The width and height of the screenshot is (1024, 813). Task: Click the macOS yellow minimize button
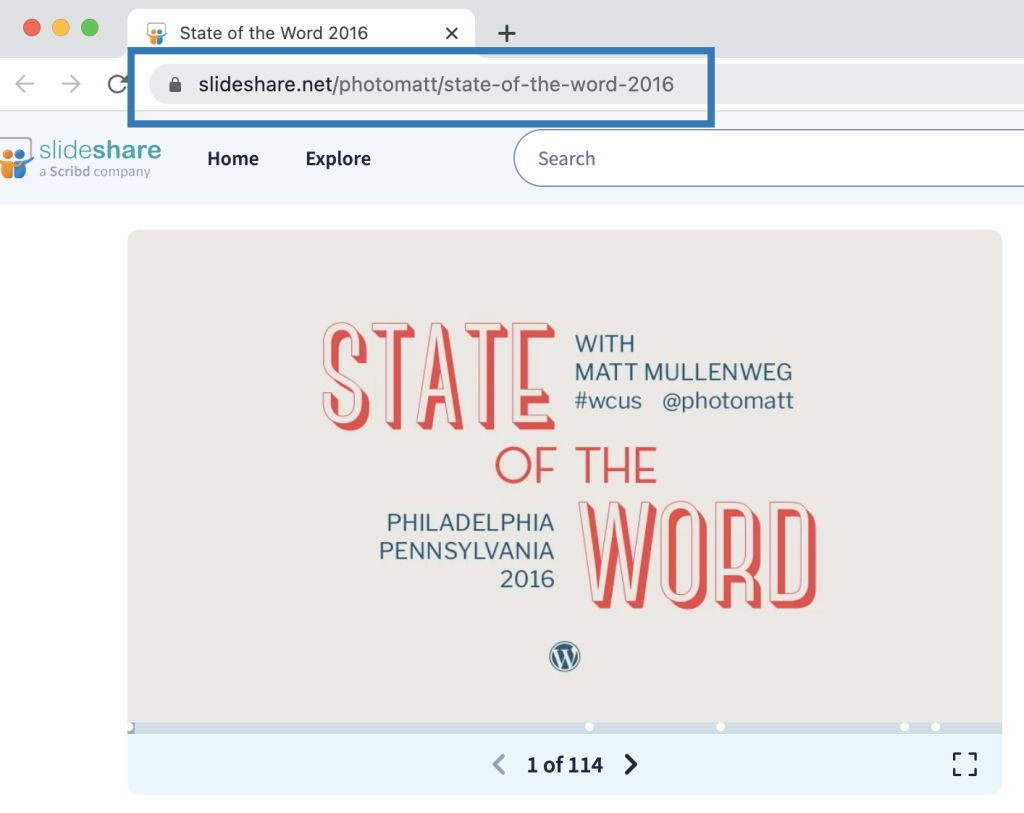pyautogui.click(x=61, y=28)
